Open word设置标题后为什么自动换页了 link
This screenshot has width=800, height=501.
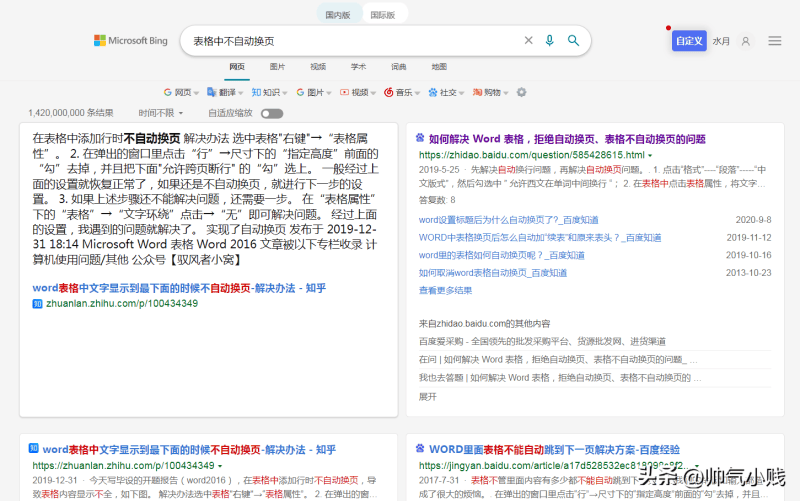click(509, 220)
